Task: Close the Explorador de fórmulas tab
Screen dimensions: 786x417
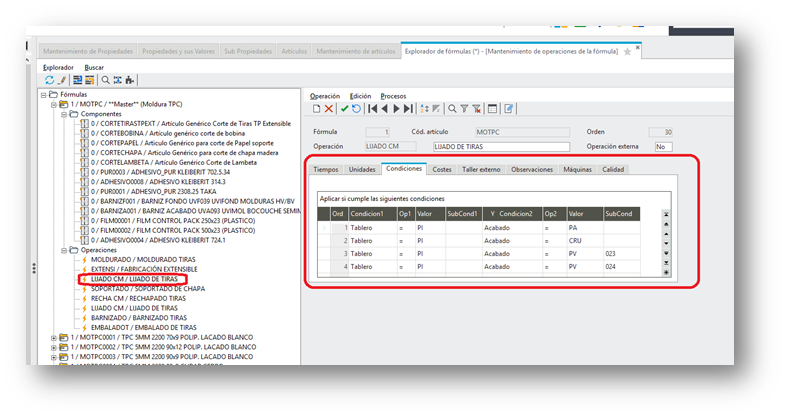Action: 638,48
